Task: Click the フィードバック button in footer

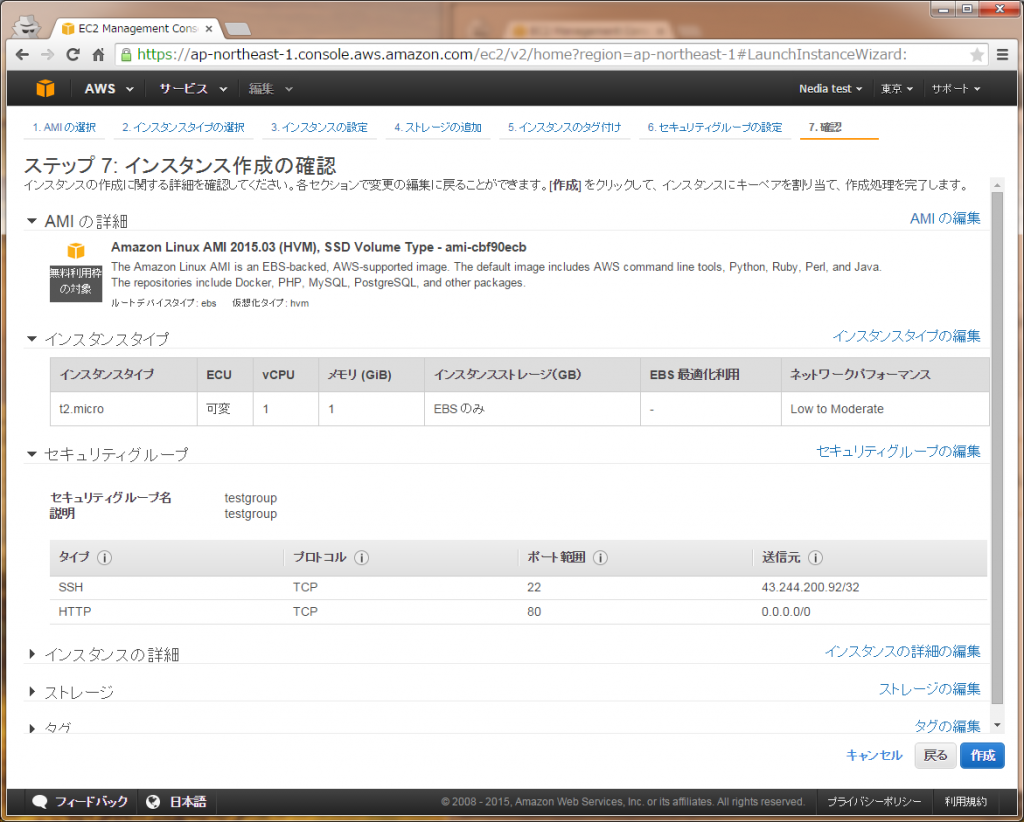Action: pyautogui.click(x=80, y=802)
